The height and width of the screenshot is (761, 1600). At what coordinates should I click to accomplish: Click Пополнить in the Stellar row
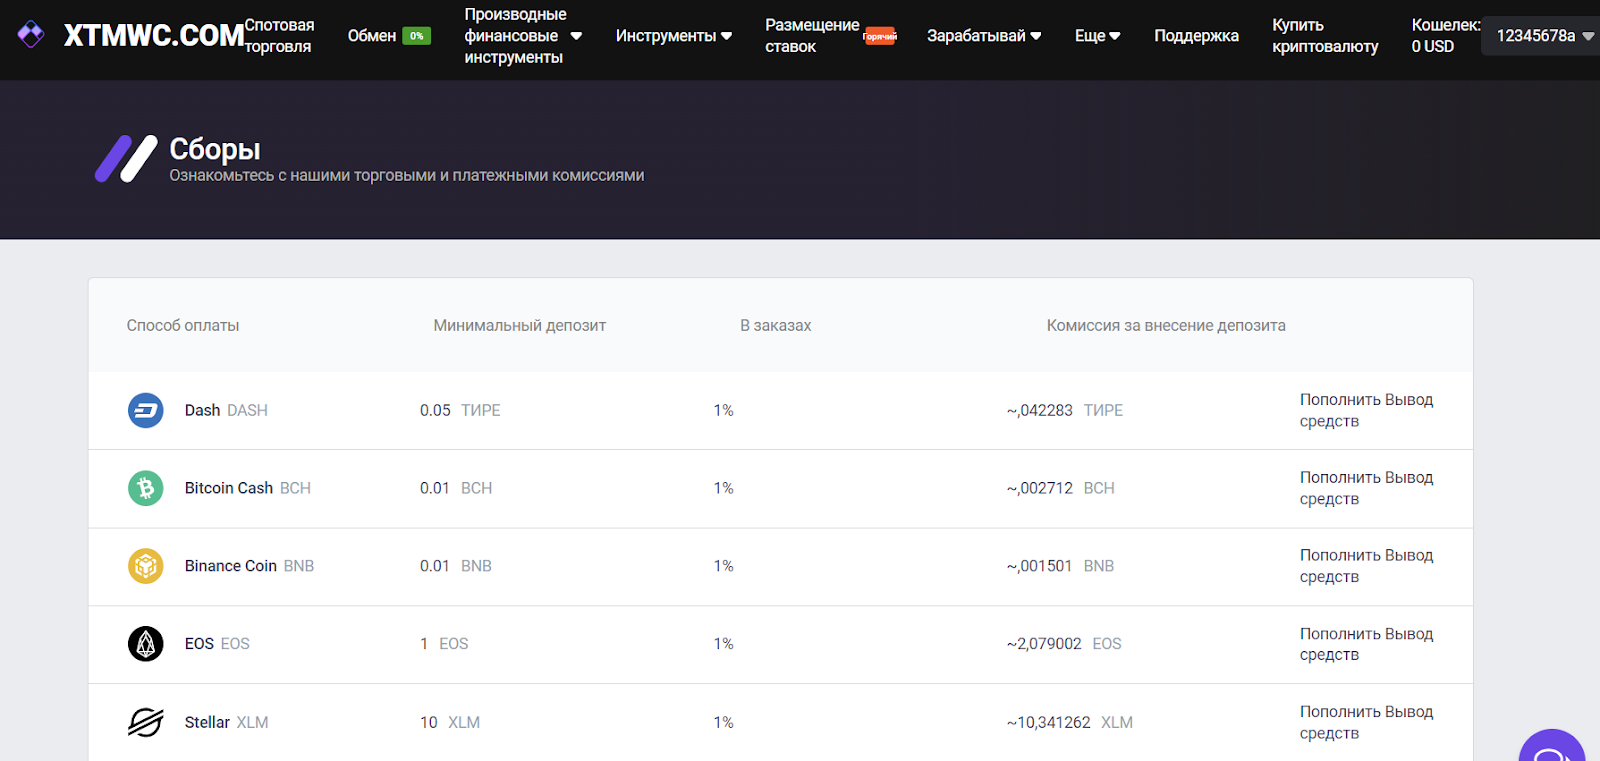tap(1340, 712)
